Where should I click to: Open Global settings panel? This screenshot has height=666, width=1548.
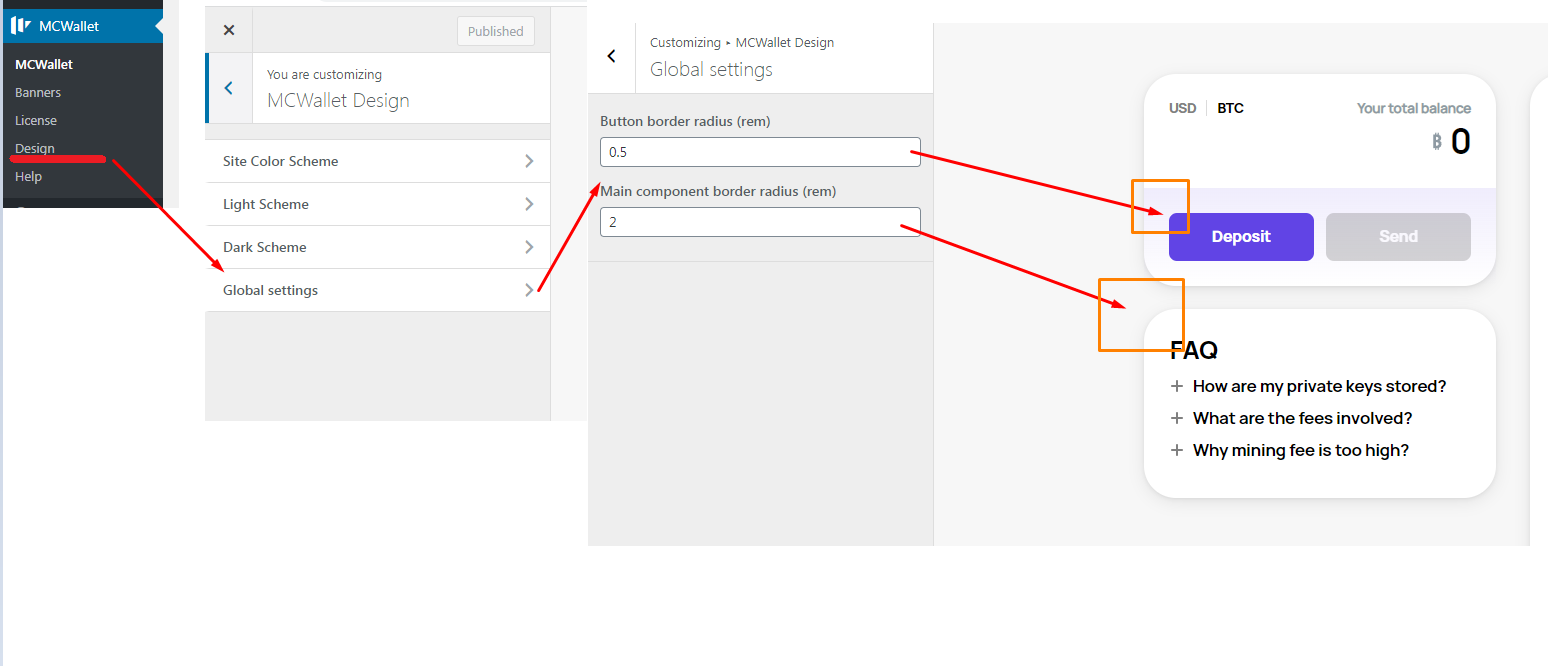[377, 290]
